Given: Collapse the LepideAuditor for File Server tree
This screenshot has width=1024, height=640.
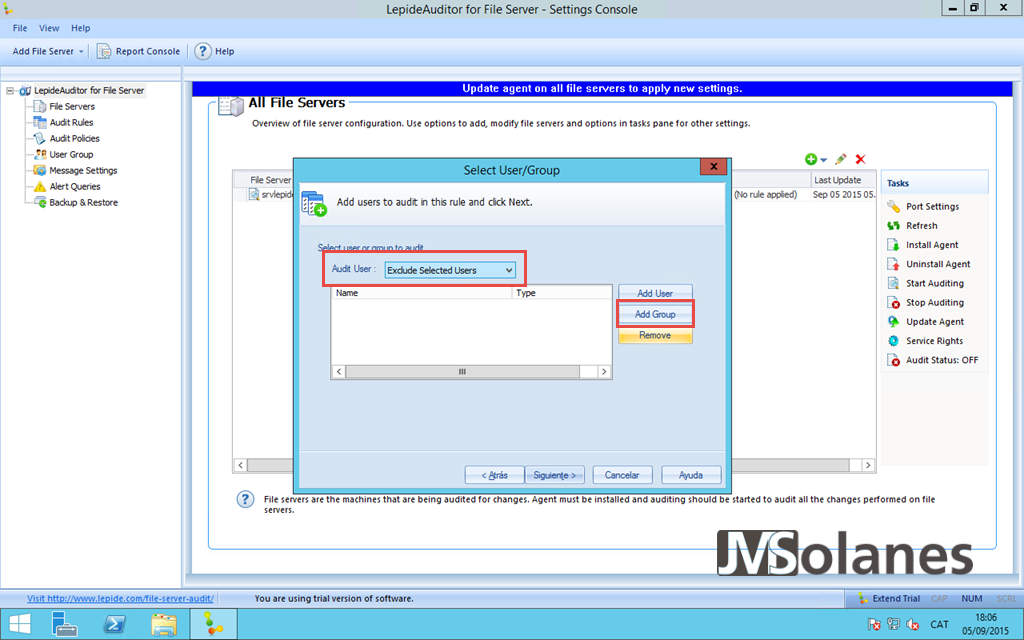Looking at the screenshot, I should pos(10,91).
